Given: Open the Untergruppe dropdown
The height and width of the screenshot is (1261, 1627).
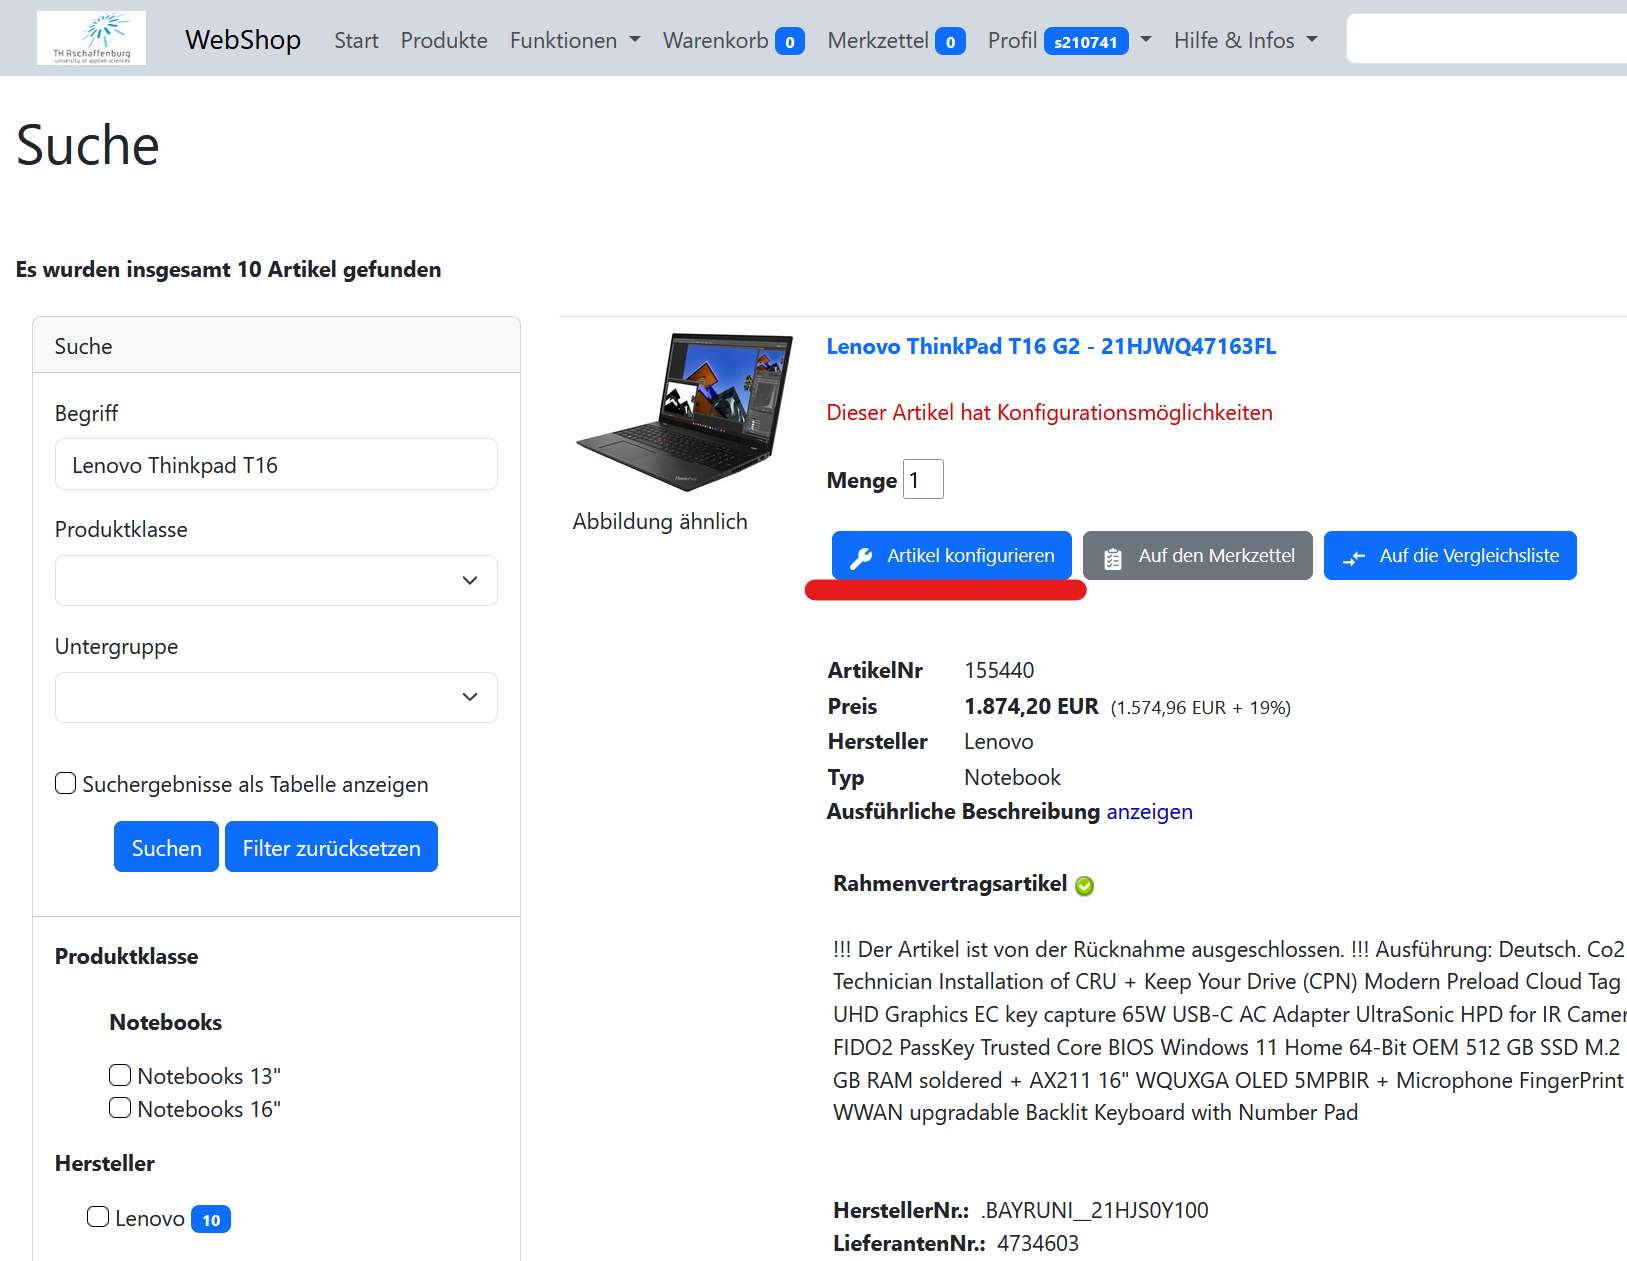Looking at the screenshot, I should click(x=276, y=697).
